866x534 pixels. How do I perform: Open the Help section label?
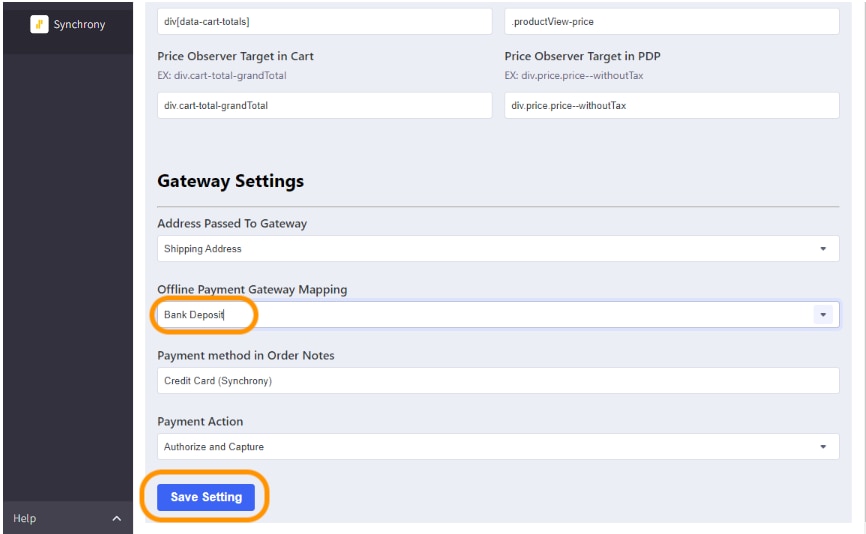click(24, 519)
